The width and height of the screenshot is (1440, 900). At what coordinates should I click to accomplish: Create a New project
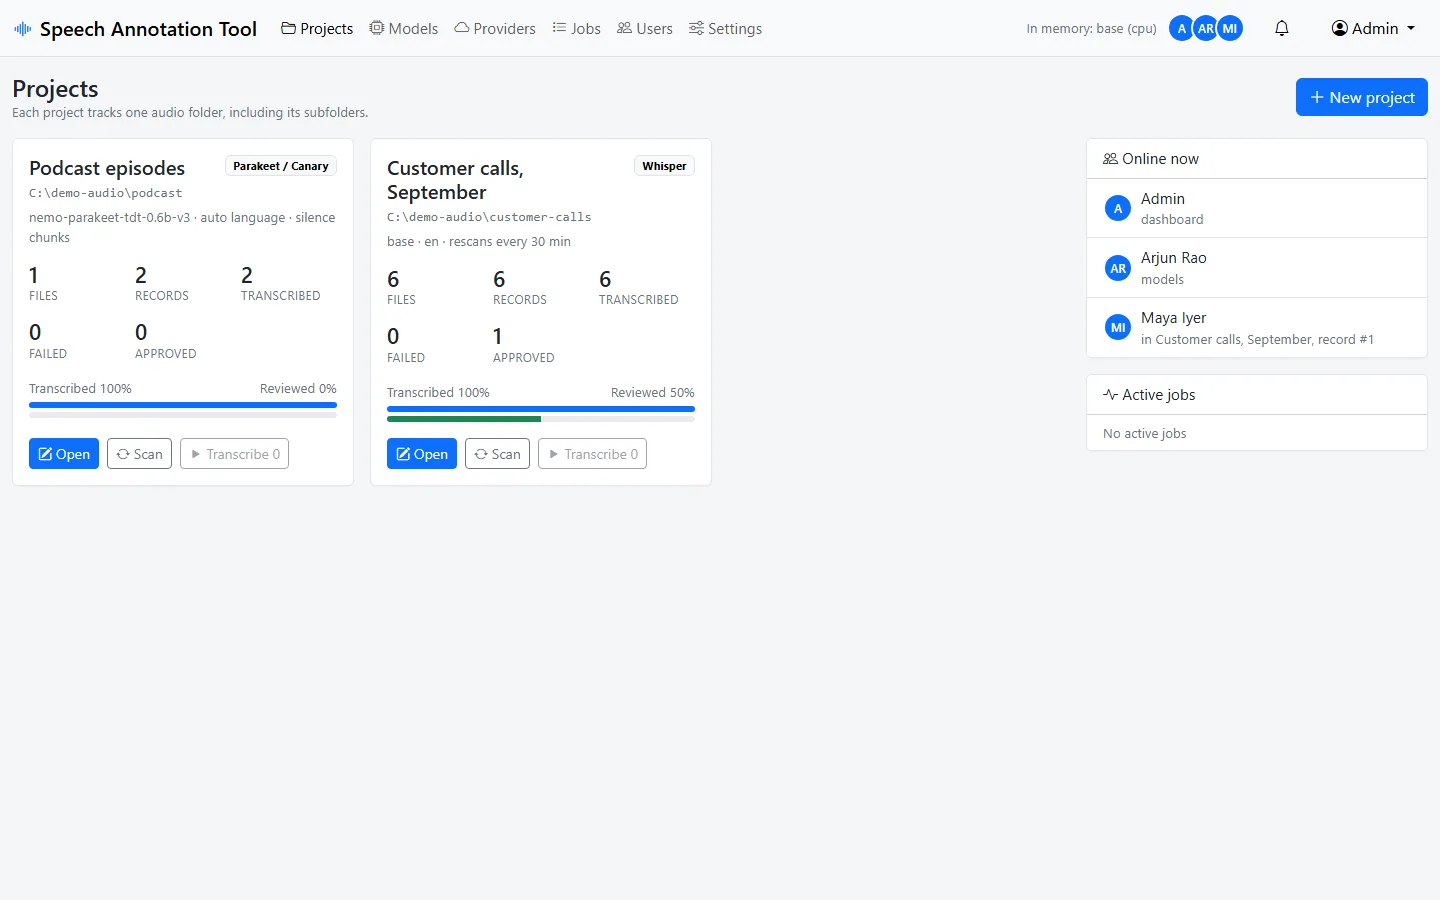point(1362,97)
